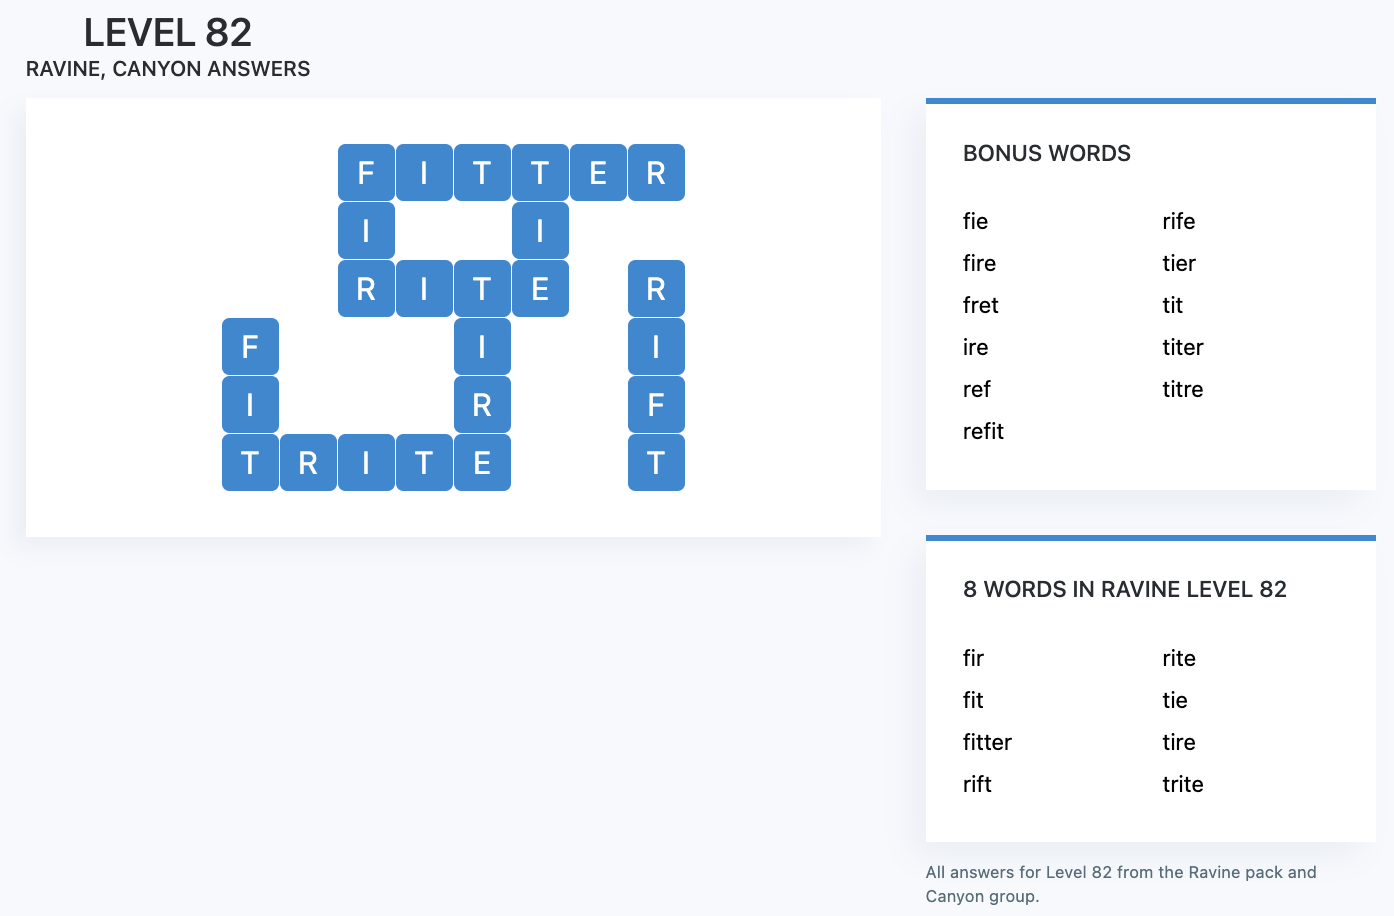Viewport: 1394px width, 916px height.
Task: Click the first F tile of FITTER
Action: pos(366,173)
